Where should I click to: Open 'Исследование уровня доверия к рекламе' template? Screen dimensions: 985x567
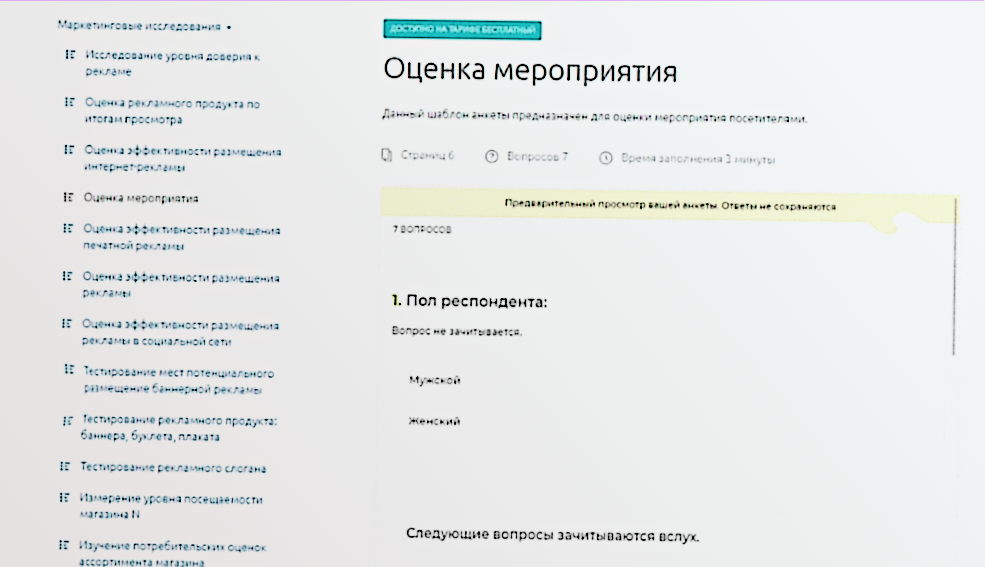coord(173,64)
